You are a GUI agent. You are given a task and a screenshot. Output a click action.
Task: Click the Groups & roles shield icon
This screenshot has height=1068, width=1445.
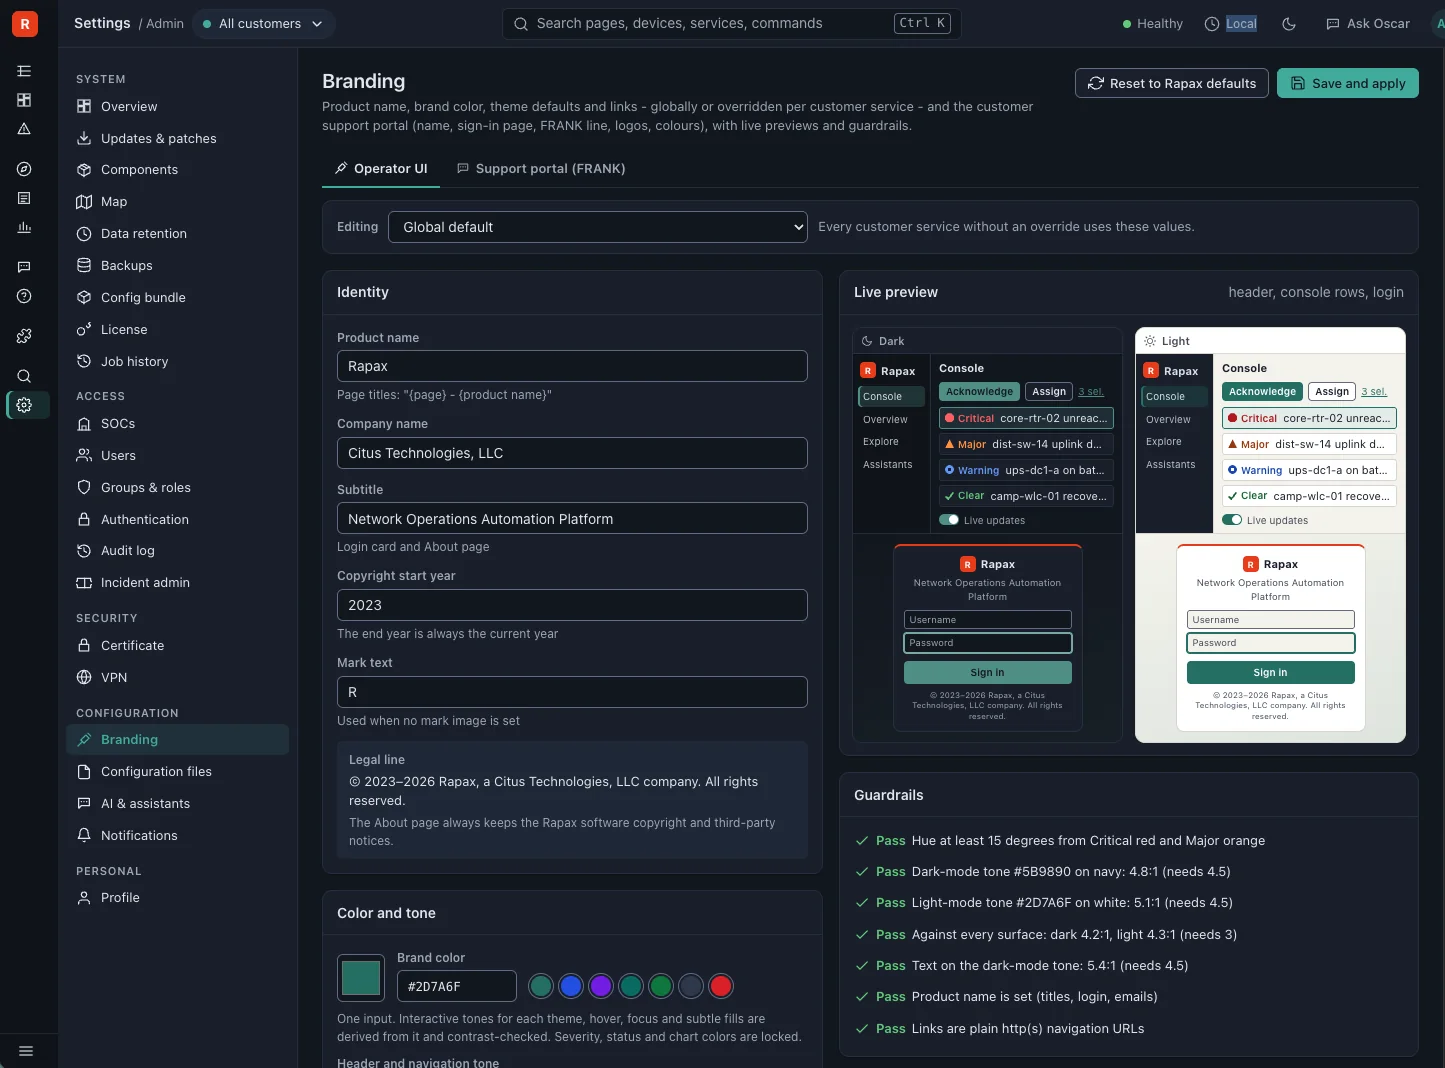click(84, 487)
